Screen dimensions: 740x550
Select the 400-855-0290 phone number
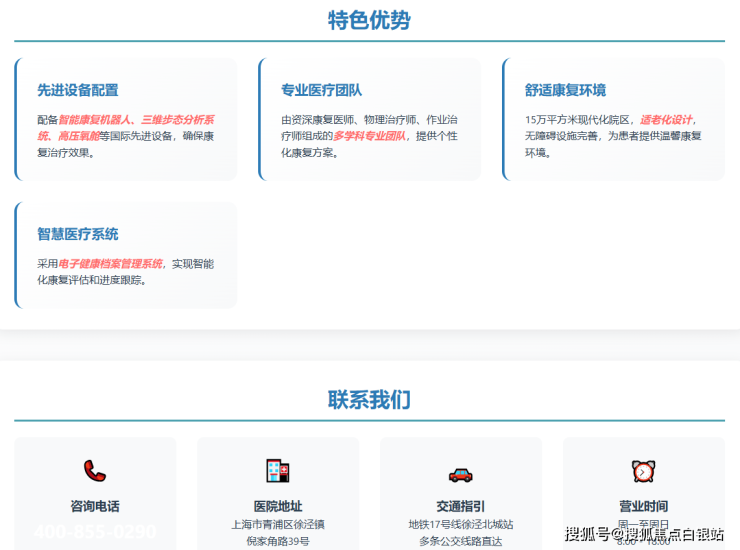point(95,532)
